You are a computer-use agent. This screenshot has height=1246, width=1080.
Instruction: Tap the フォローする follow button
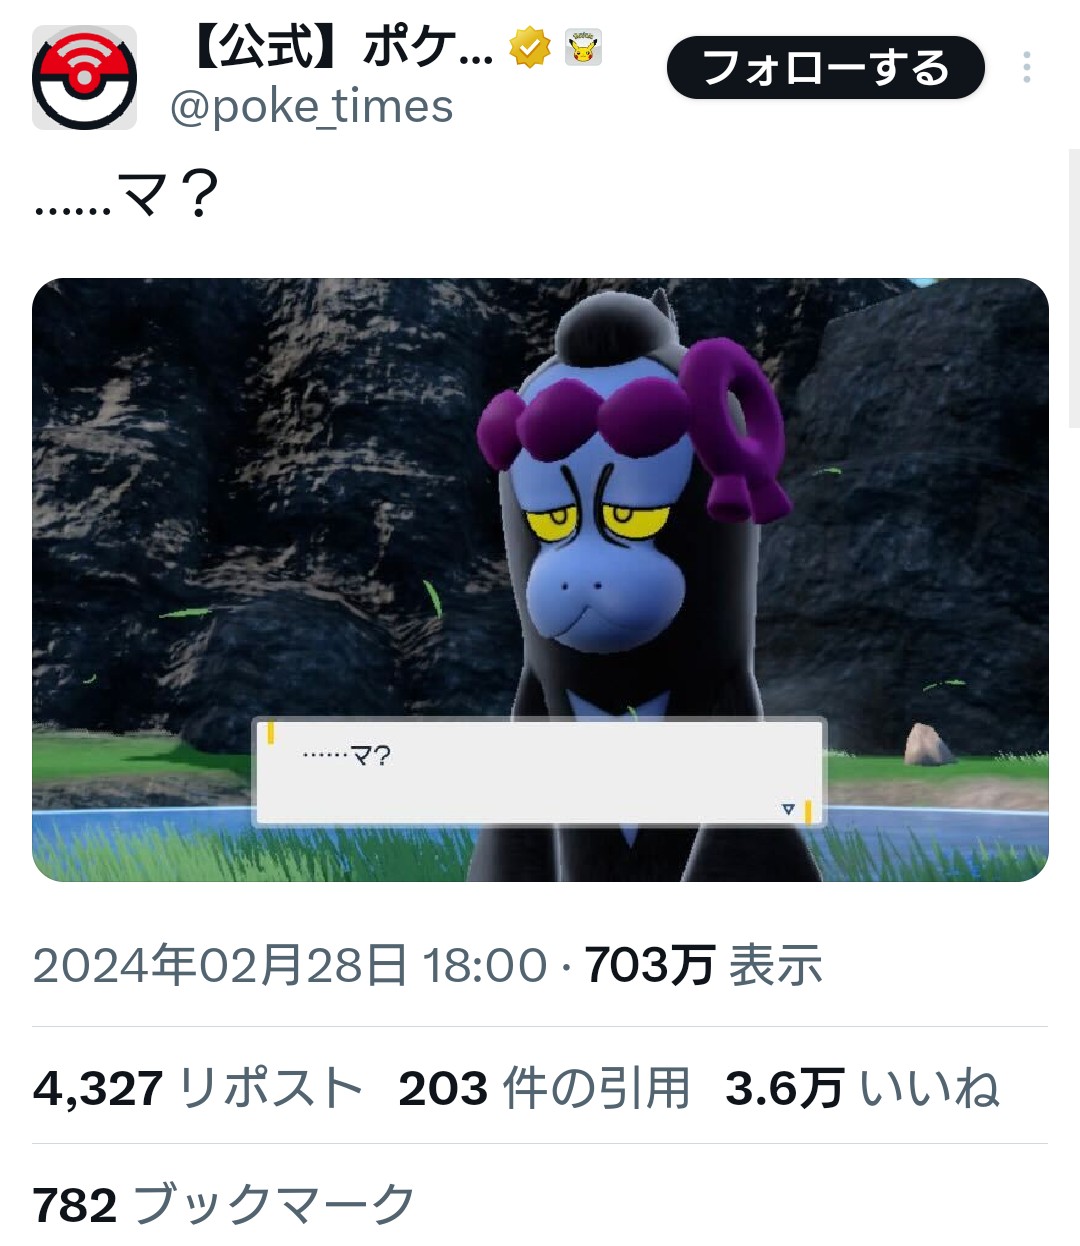[826, 67]
